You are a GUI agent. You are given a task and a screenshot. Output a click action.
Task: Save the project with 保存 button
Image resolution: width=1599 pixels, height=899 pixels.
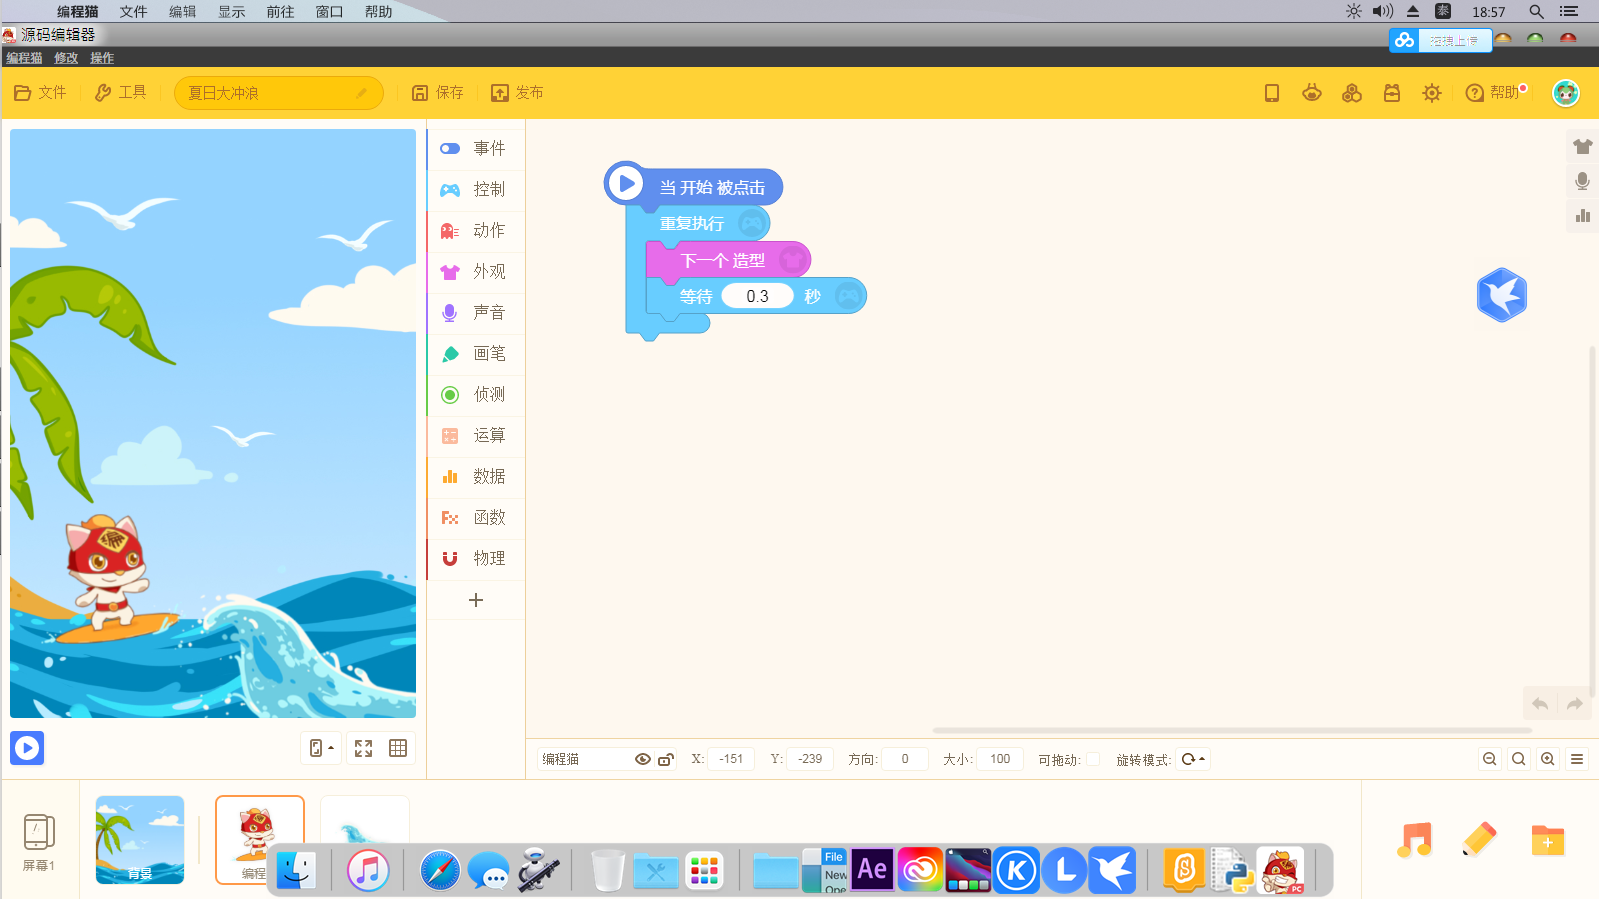(x=438, y=93)
